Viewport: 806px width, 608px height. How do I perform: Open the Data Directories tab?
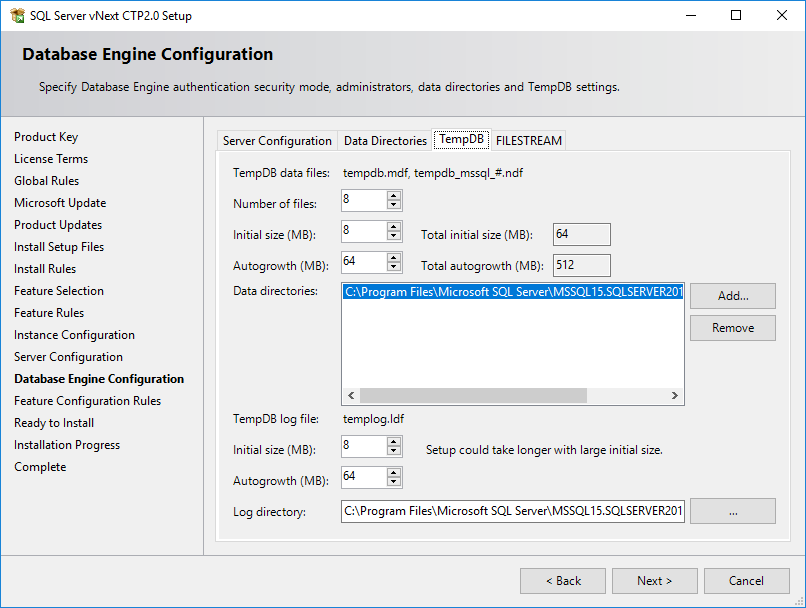pyautogui.click(x=385, y=140)
